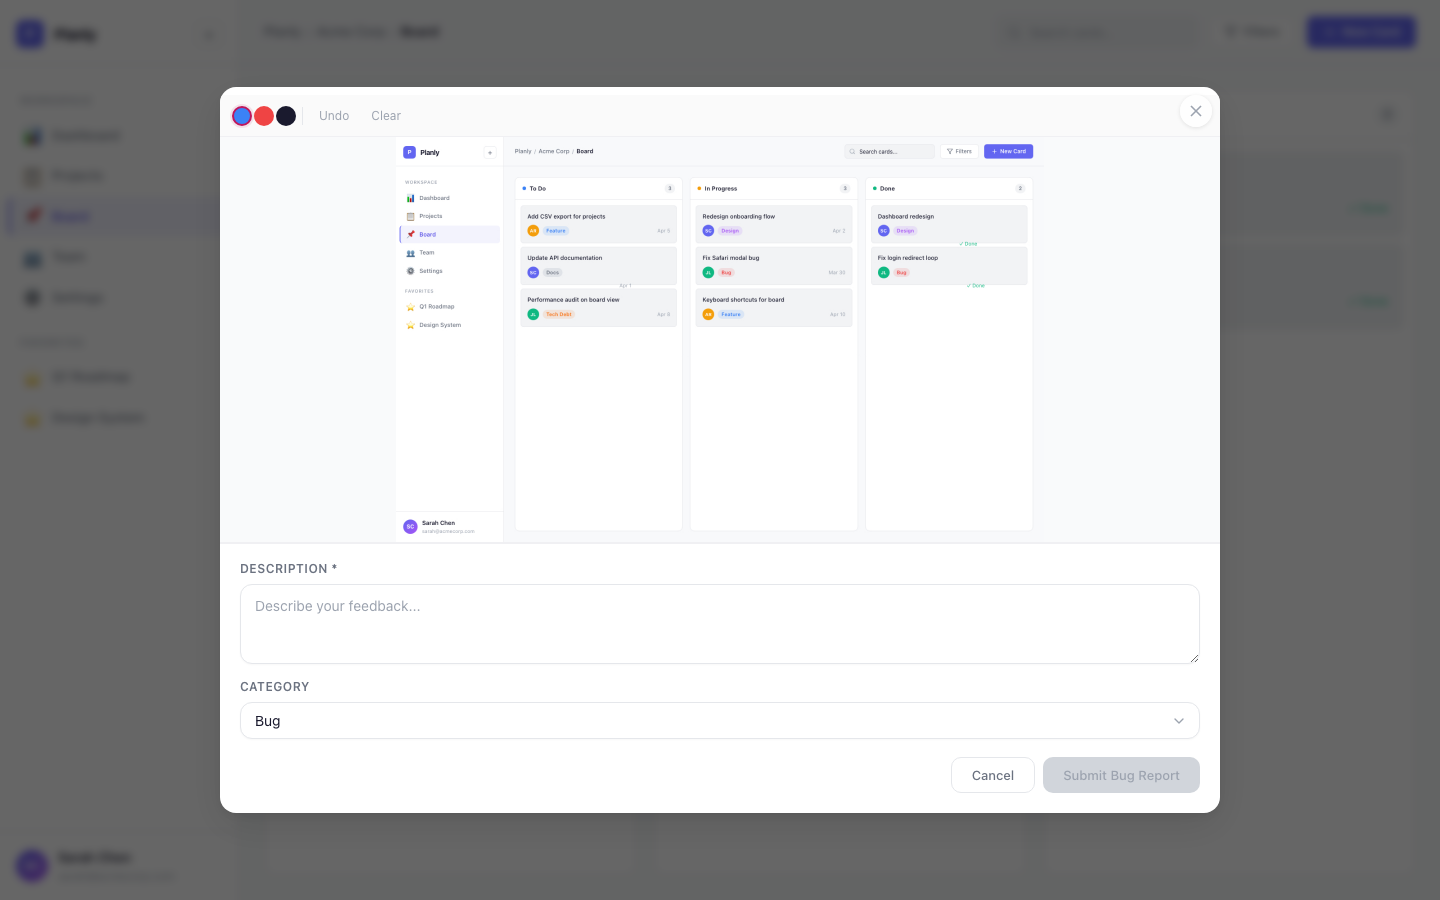
Task: Click the description box resize handle
Action: [x=1193, y=657]
